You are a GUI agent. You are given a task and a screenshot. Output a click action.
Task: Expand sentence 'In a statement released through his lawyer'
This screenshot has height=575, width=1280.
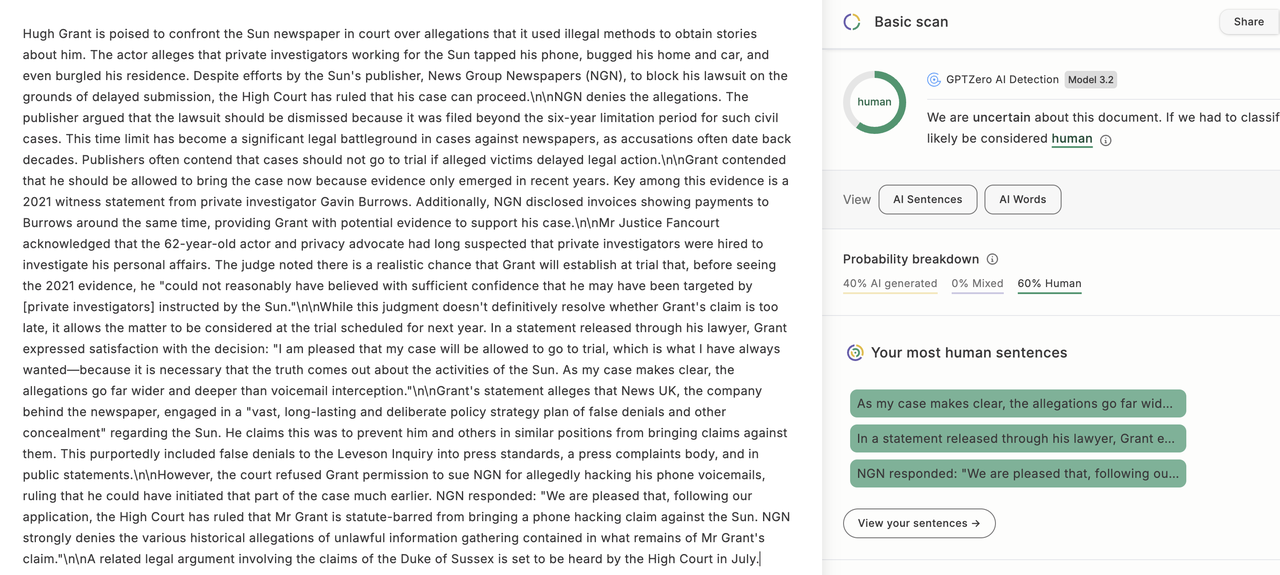(1017, 439)
